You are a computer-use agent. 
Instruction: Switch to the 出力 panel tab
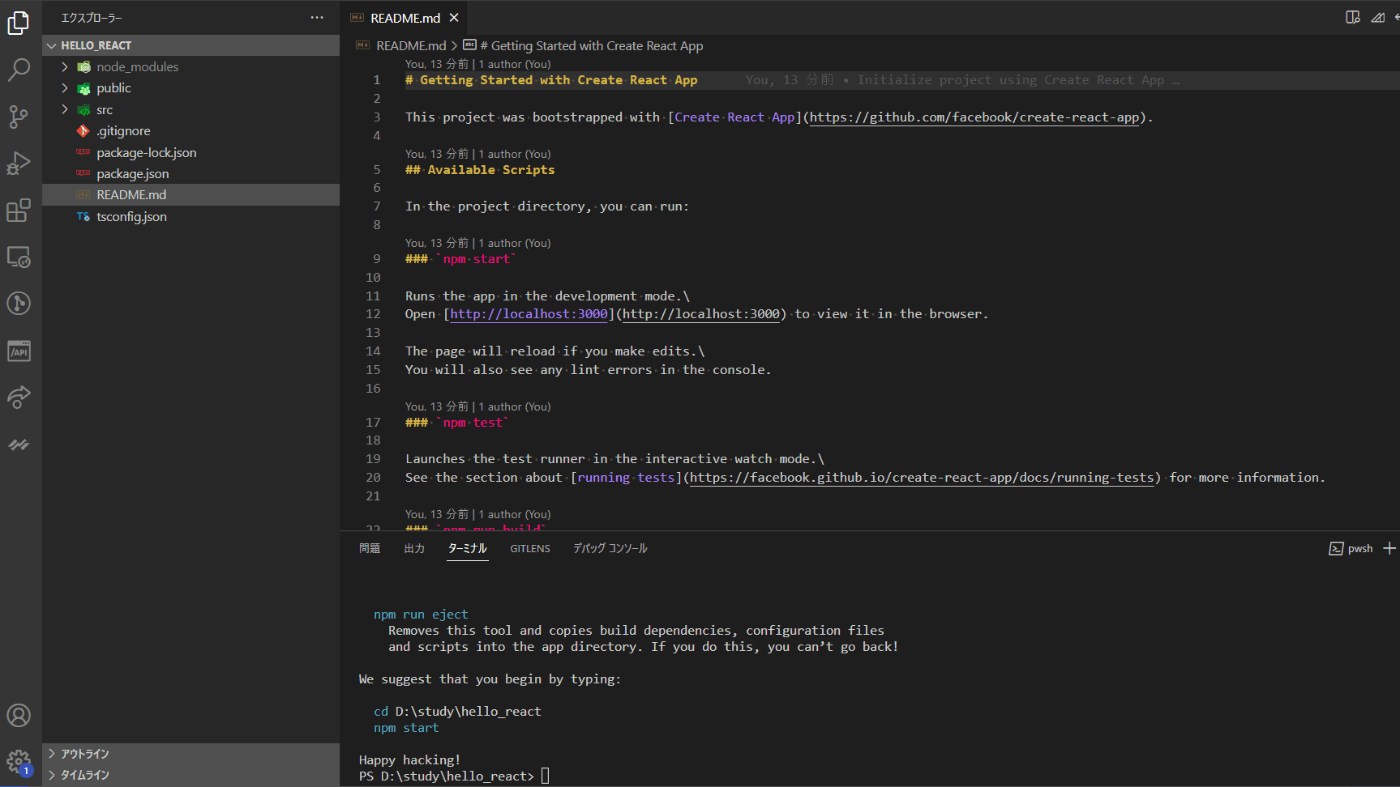coord(414,548)
